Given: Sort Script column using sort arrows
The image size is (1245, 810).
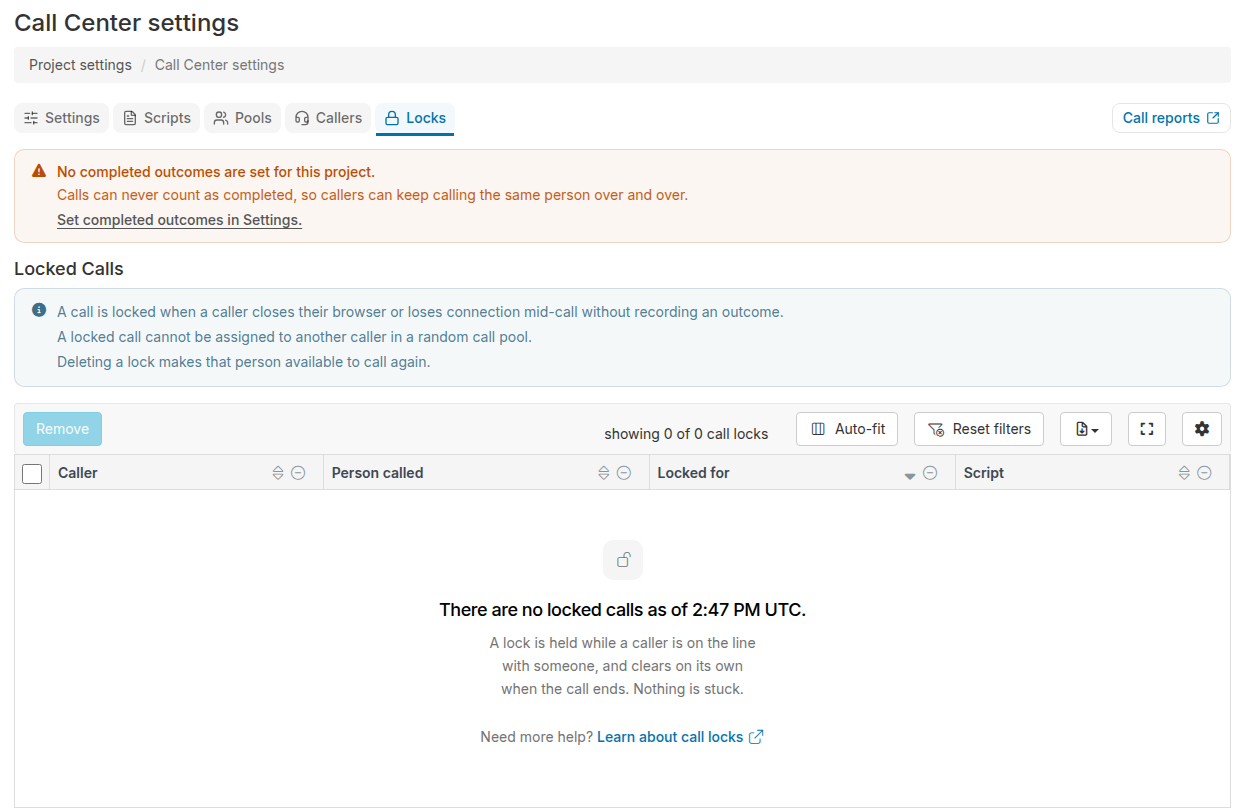Looking at the screenshot, I should tap(1184, 473).
